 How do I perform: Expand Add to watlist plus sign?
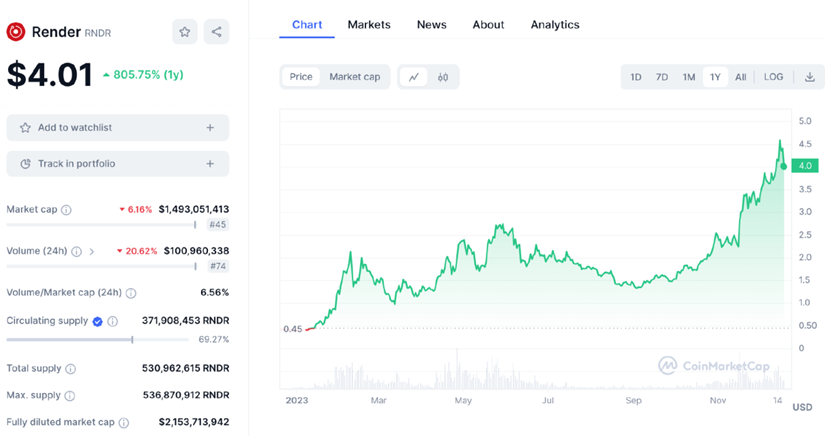210,128
